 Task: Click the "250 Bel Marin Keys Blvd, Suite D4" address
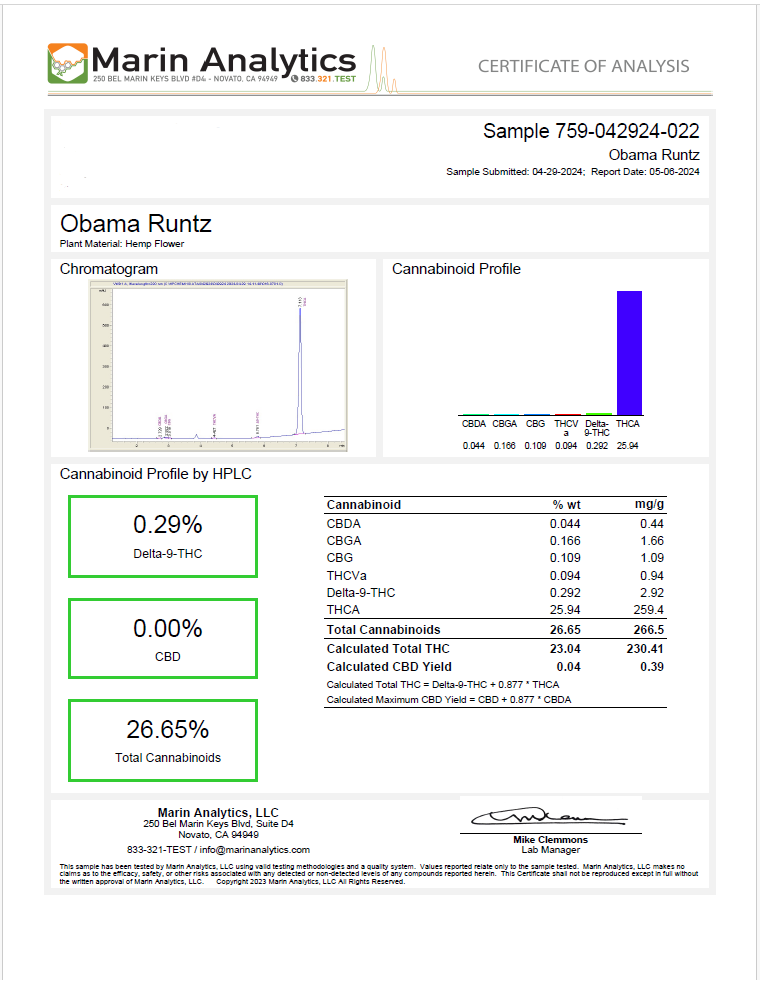click(218, 824)
